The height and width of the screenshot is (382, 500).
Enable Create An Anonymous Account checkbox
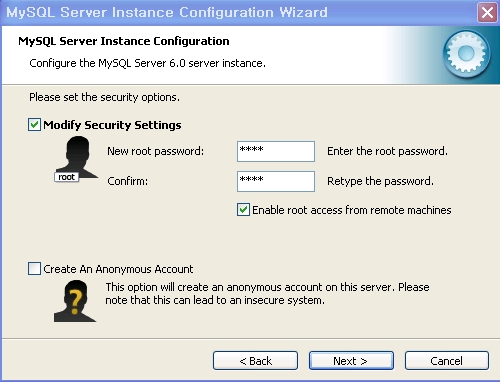[34, 269]
